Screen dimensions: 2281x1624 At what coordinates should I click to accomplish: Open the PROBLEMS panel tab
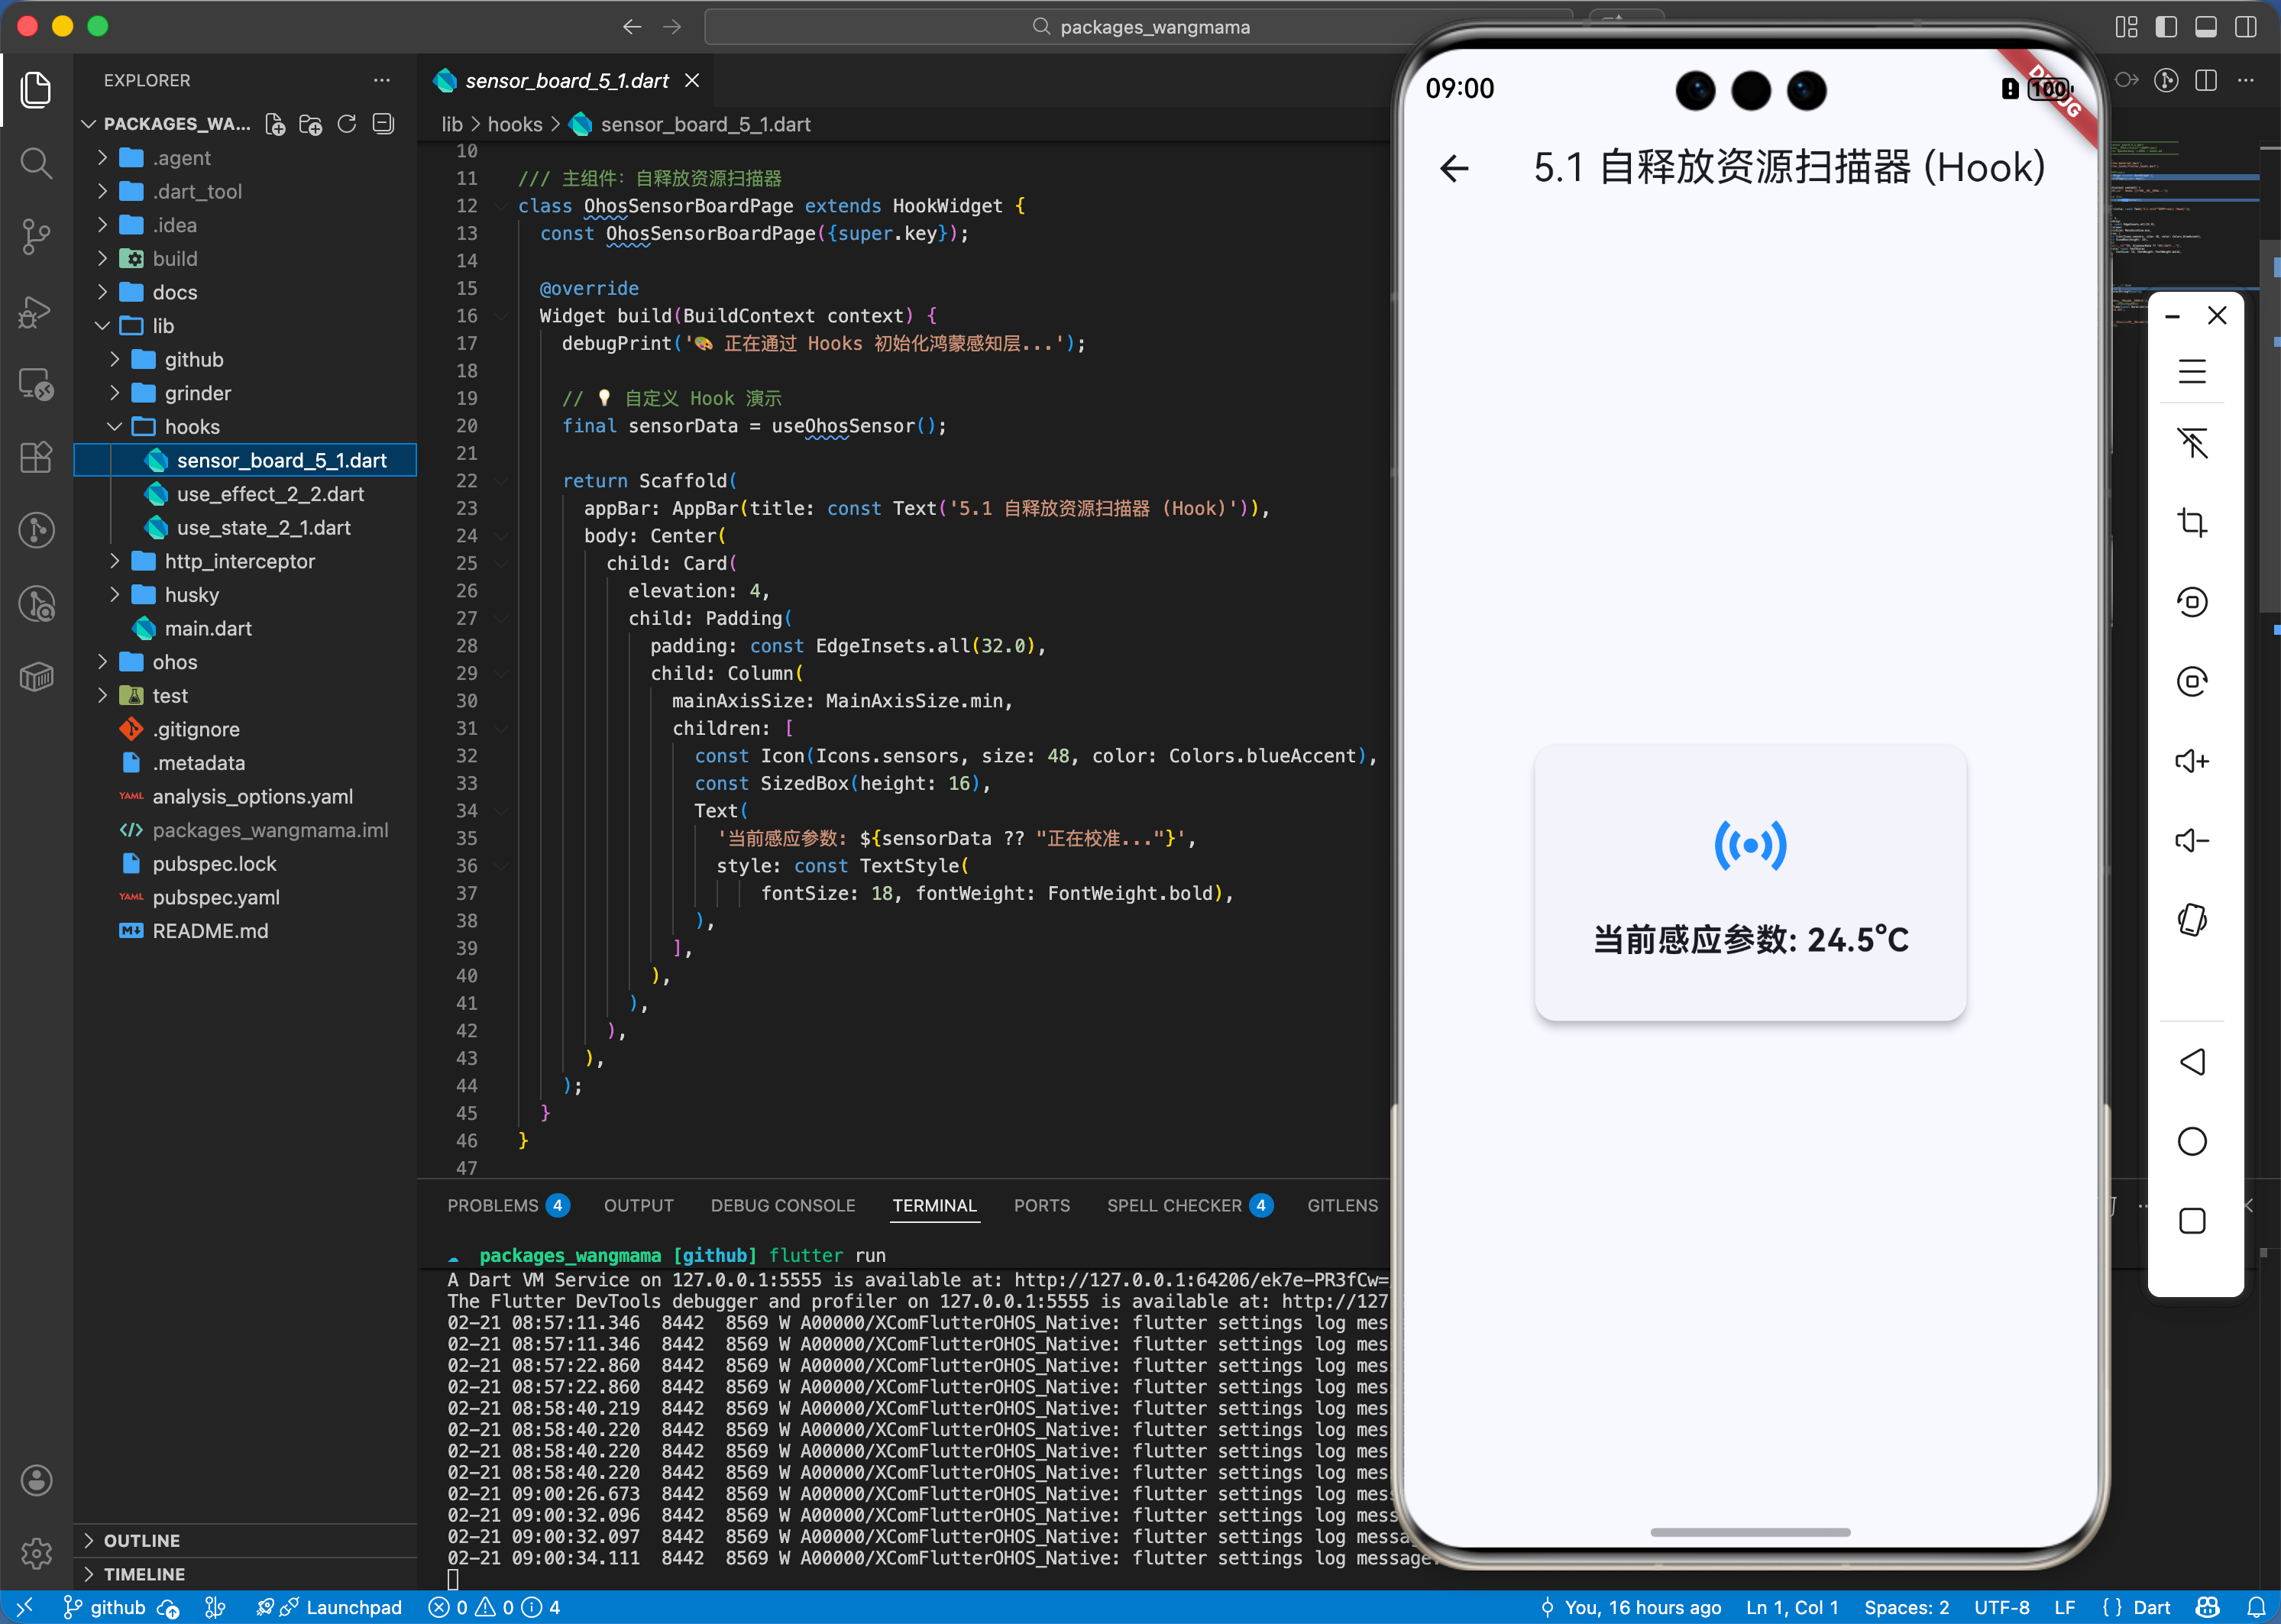492,1205
